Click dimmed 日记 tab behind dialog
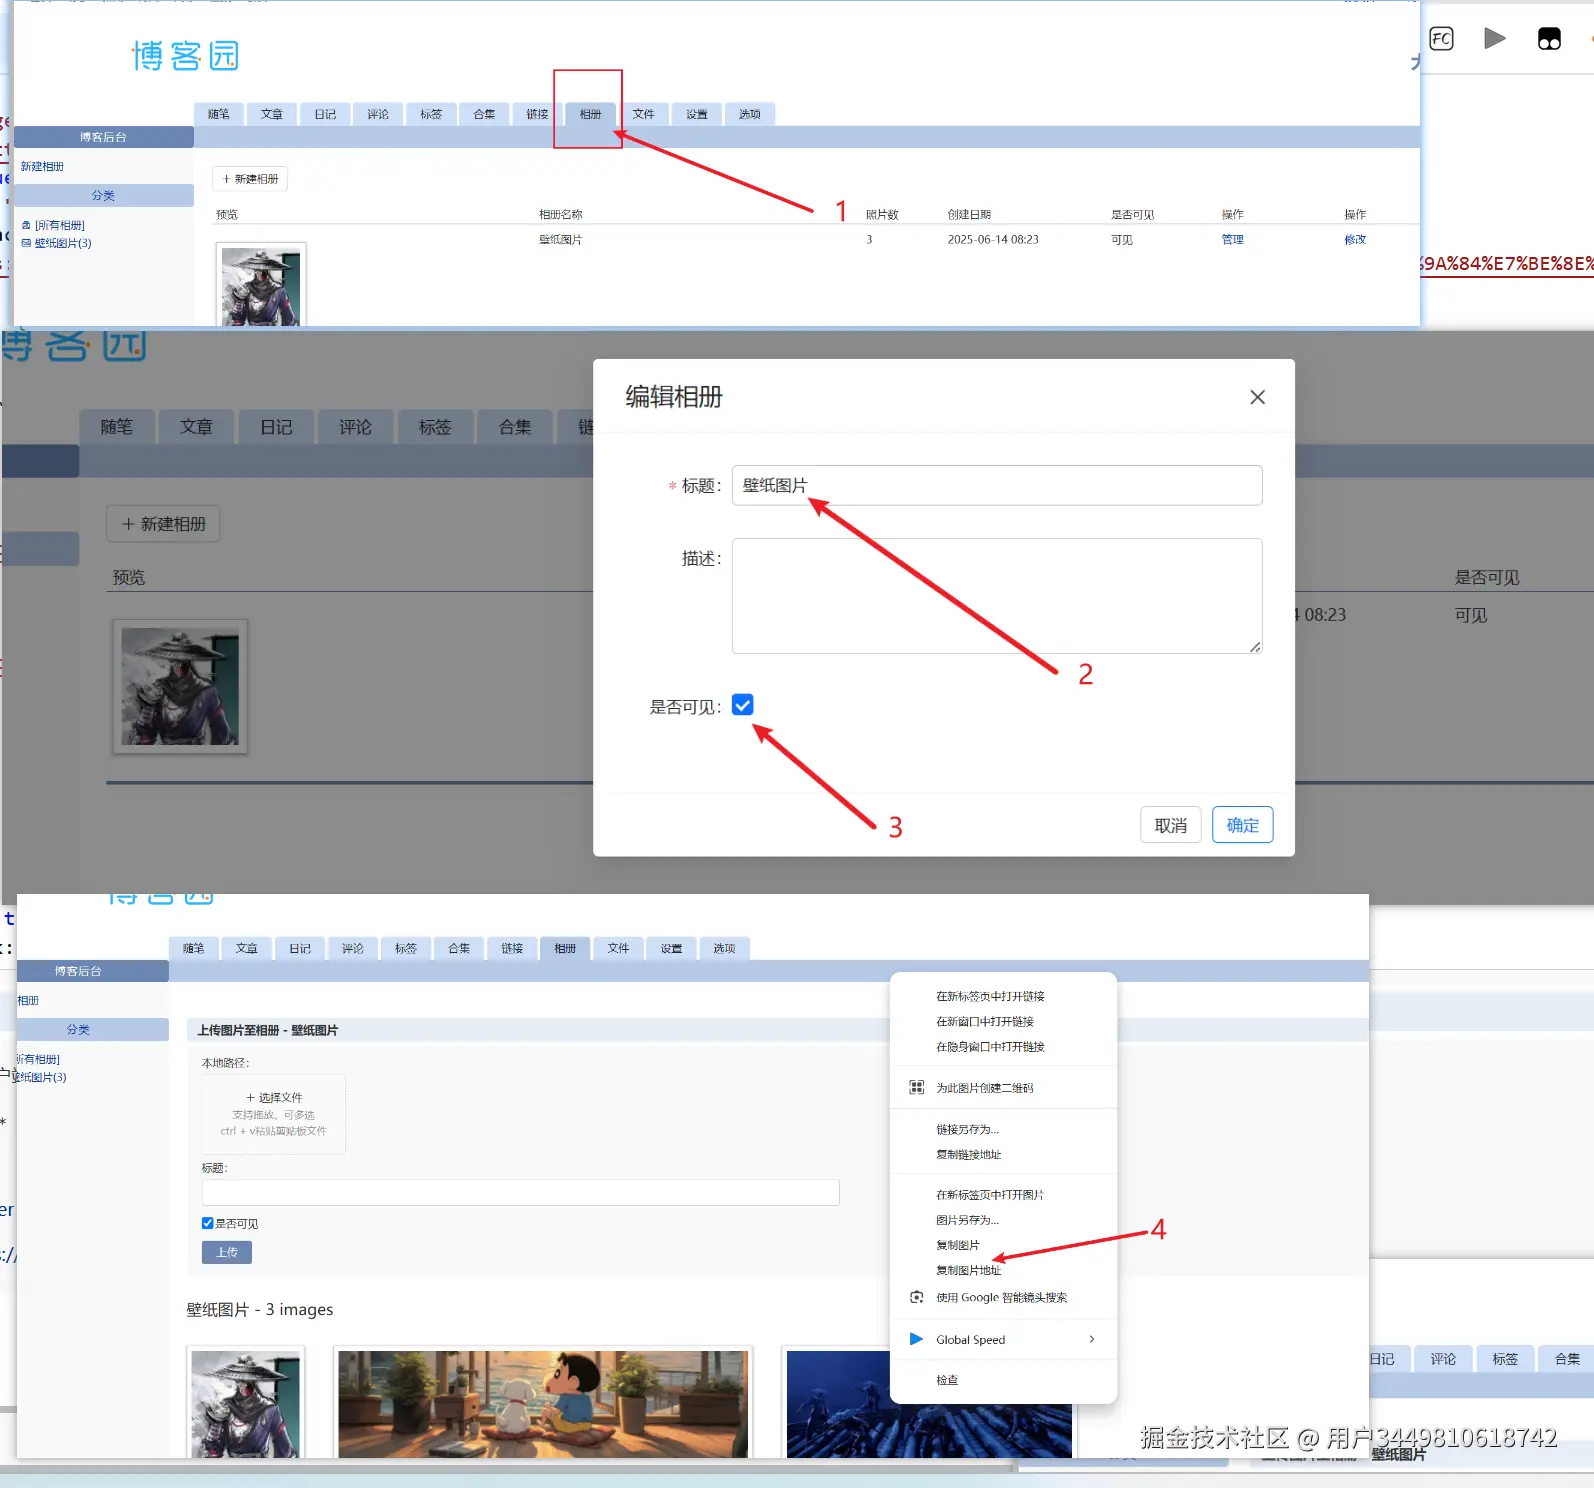The image size is (1594, 1488). coord(276,427)
